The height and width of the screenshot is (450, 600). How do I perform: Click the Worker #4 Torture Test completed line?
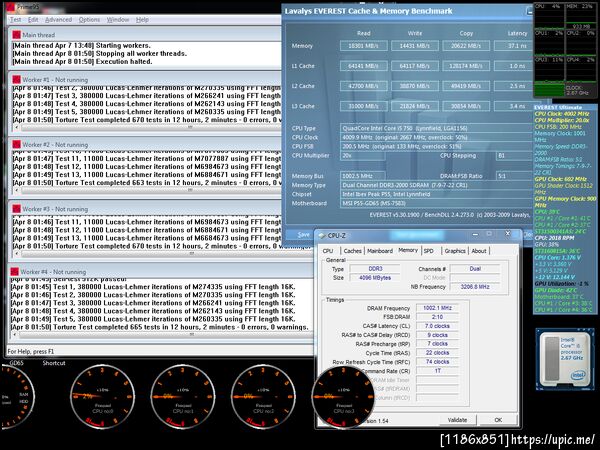[159, 327]
